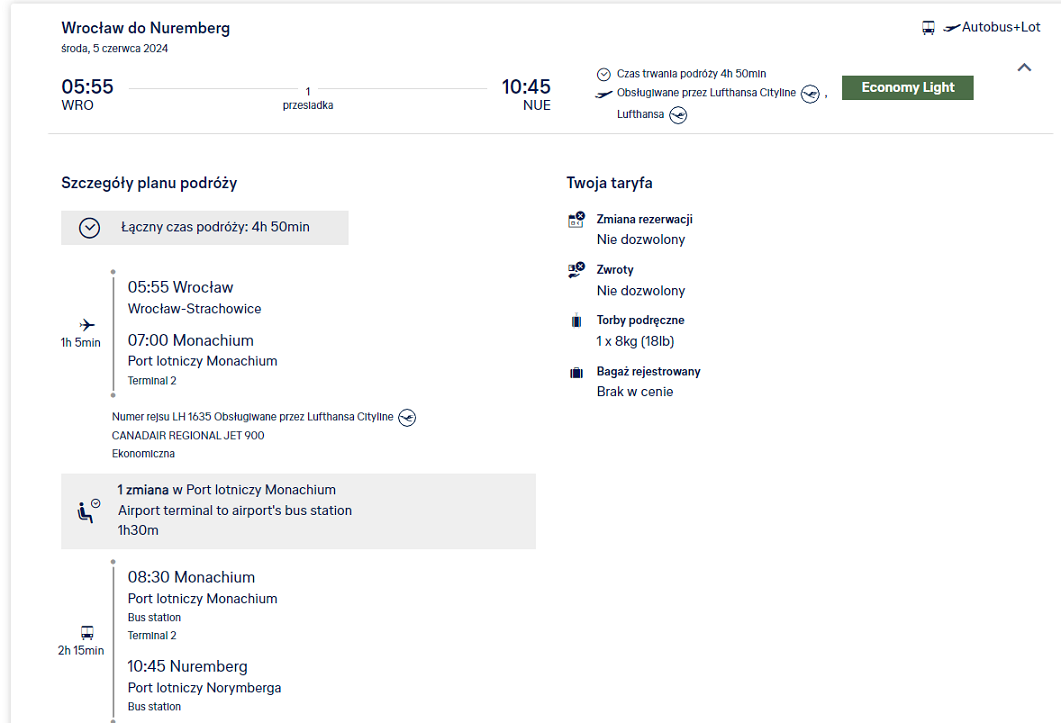Image resolution: width=1061 pixels, height=723 pixels.
Task: Click the clock icon in Łączny czas podróży
Action: pyautogui.click(x=89, y=227)
